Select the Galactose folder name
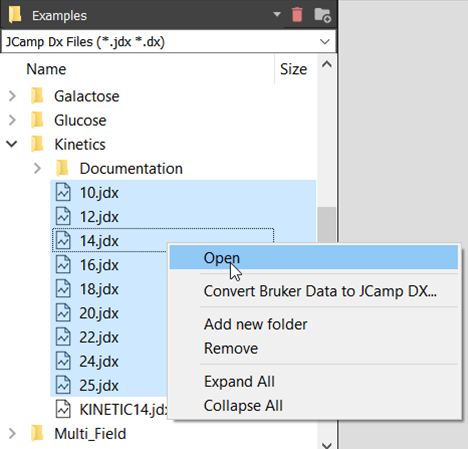 87,96
